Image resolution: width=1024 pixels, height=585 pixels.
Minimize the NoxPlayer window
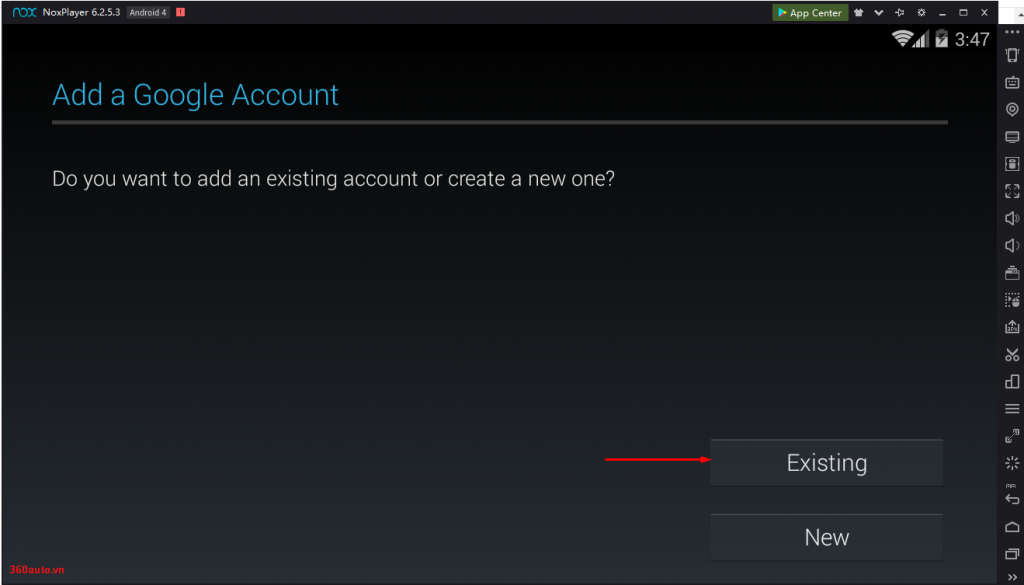coord(942,12)
